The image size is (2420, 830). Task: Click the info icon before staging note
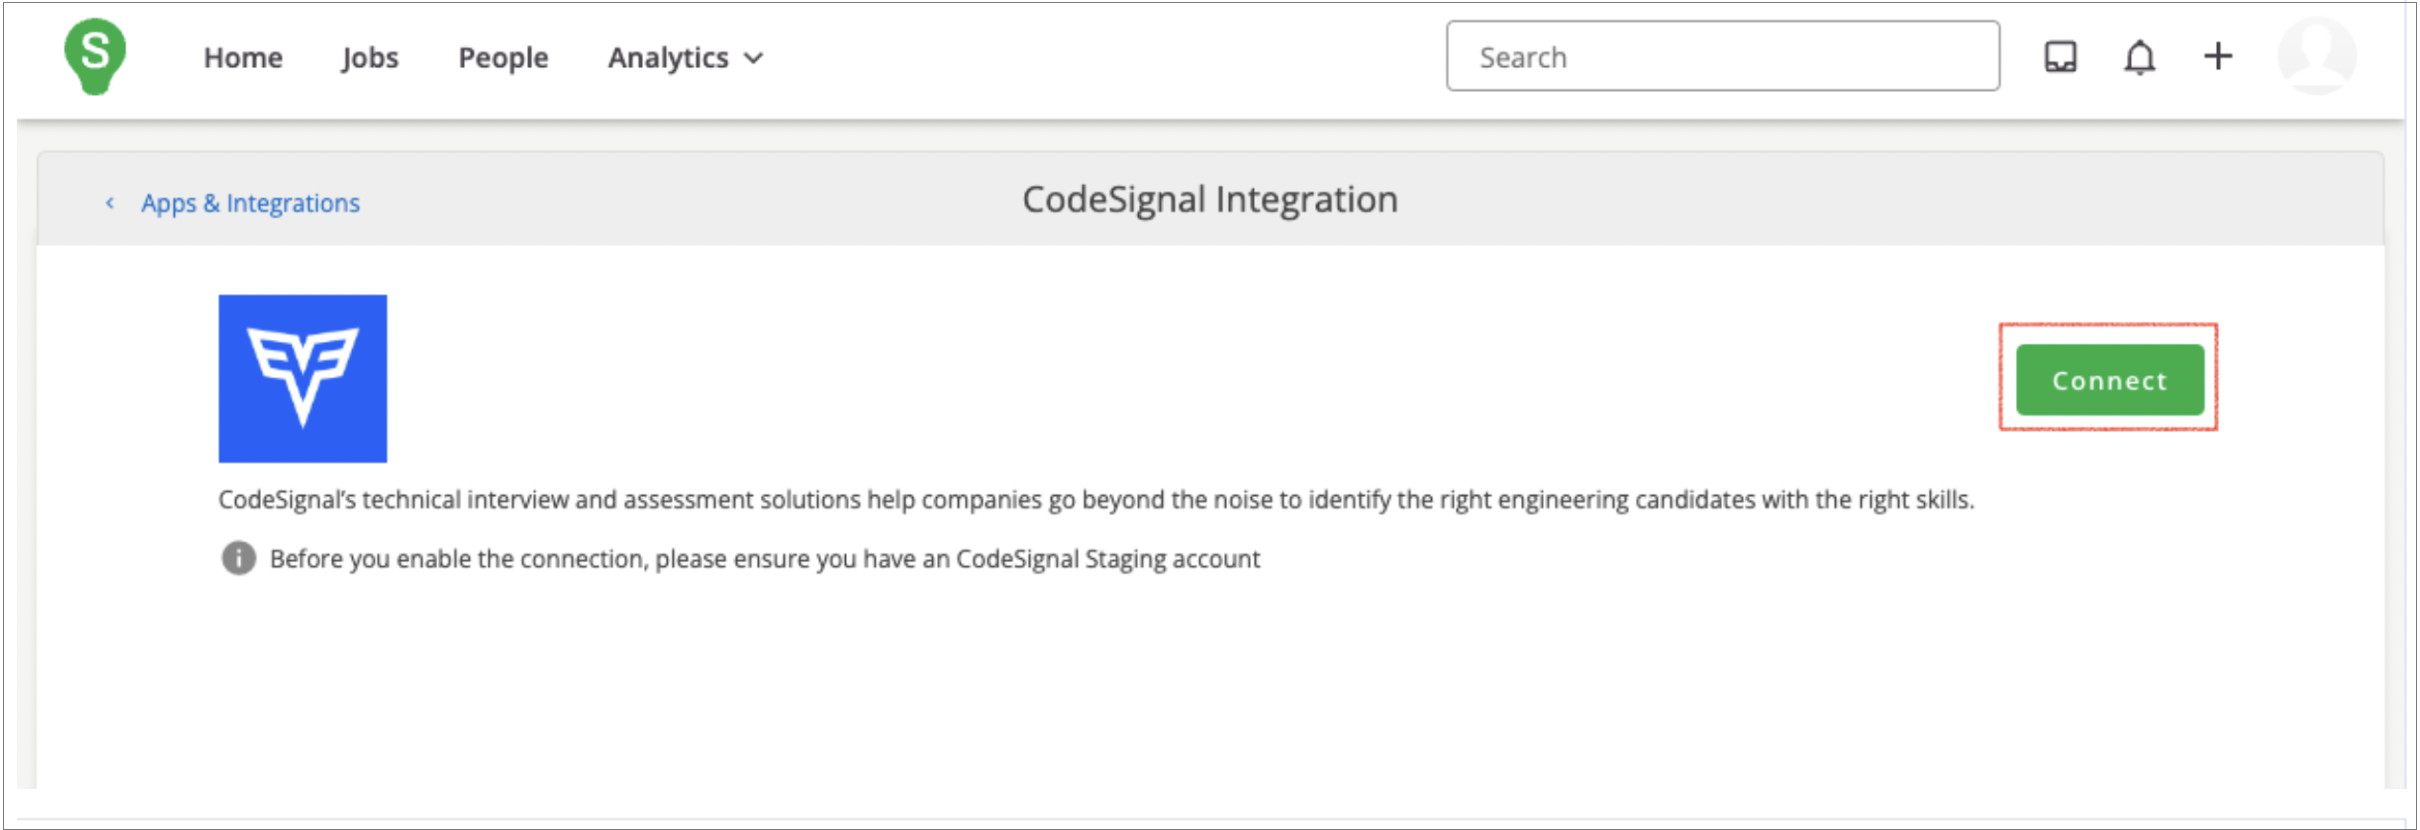pyautogui.click(x=238, y=558)
